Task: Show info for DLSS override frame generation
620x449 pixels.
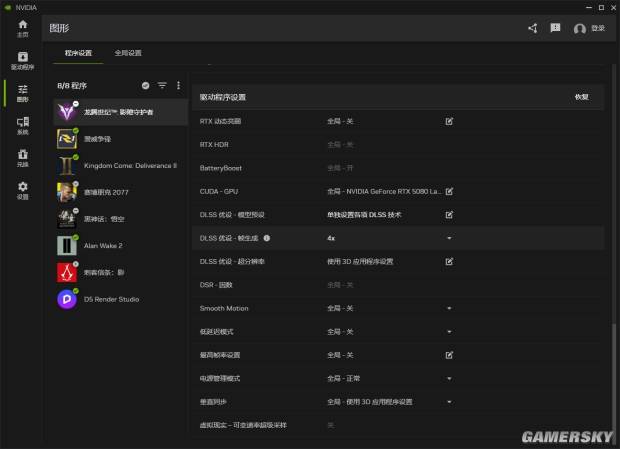Action: pos(267,238)
